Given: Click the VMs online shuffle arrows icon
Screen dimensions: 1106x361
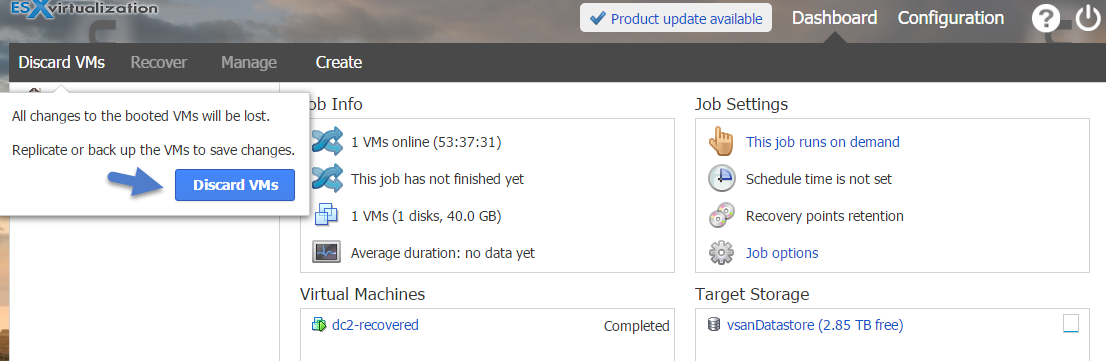Looking at the screenshot, I should pyautogui.click(x=327, y=142).
